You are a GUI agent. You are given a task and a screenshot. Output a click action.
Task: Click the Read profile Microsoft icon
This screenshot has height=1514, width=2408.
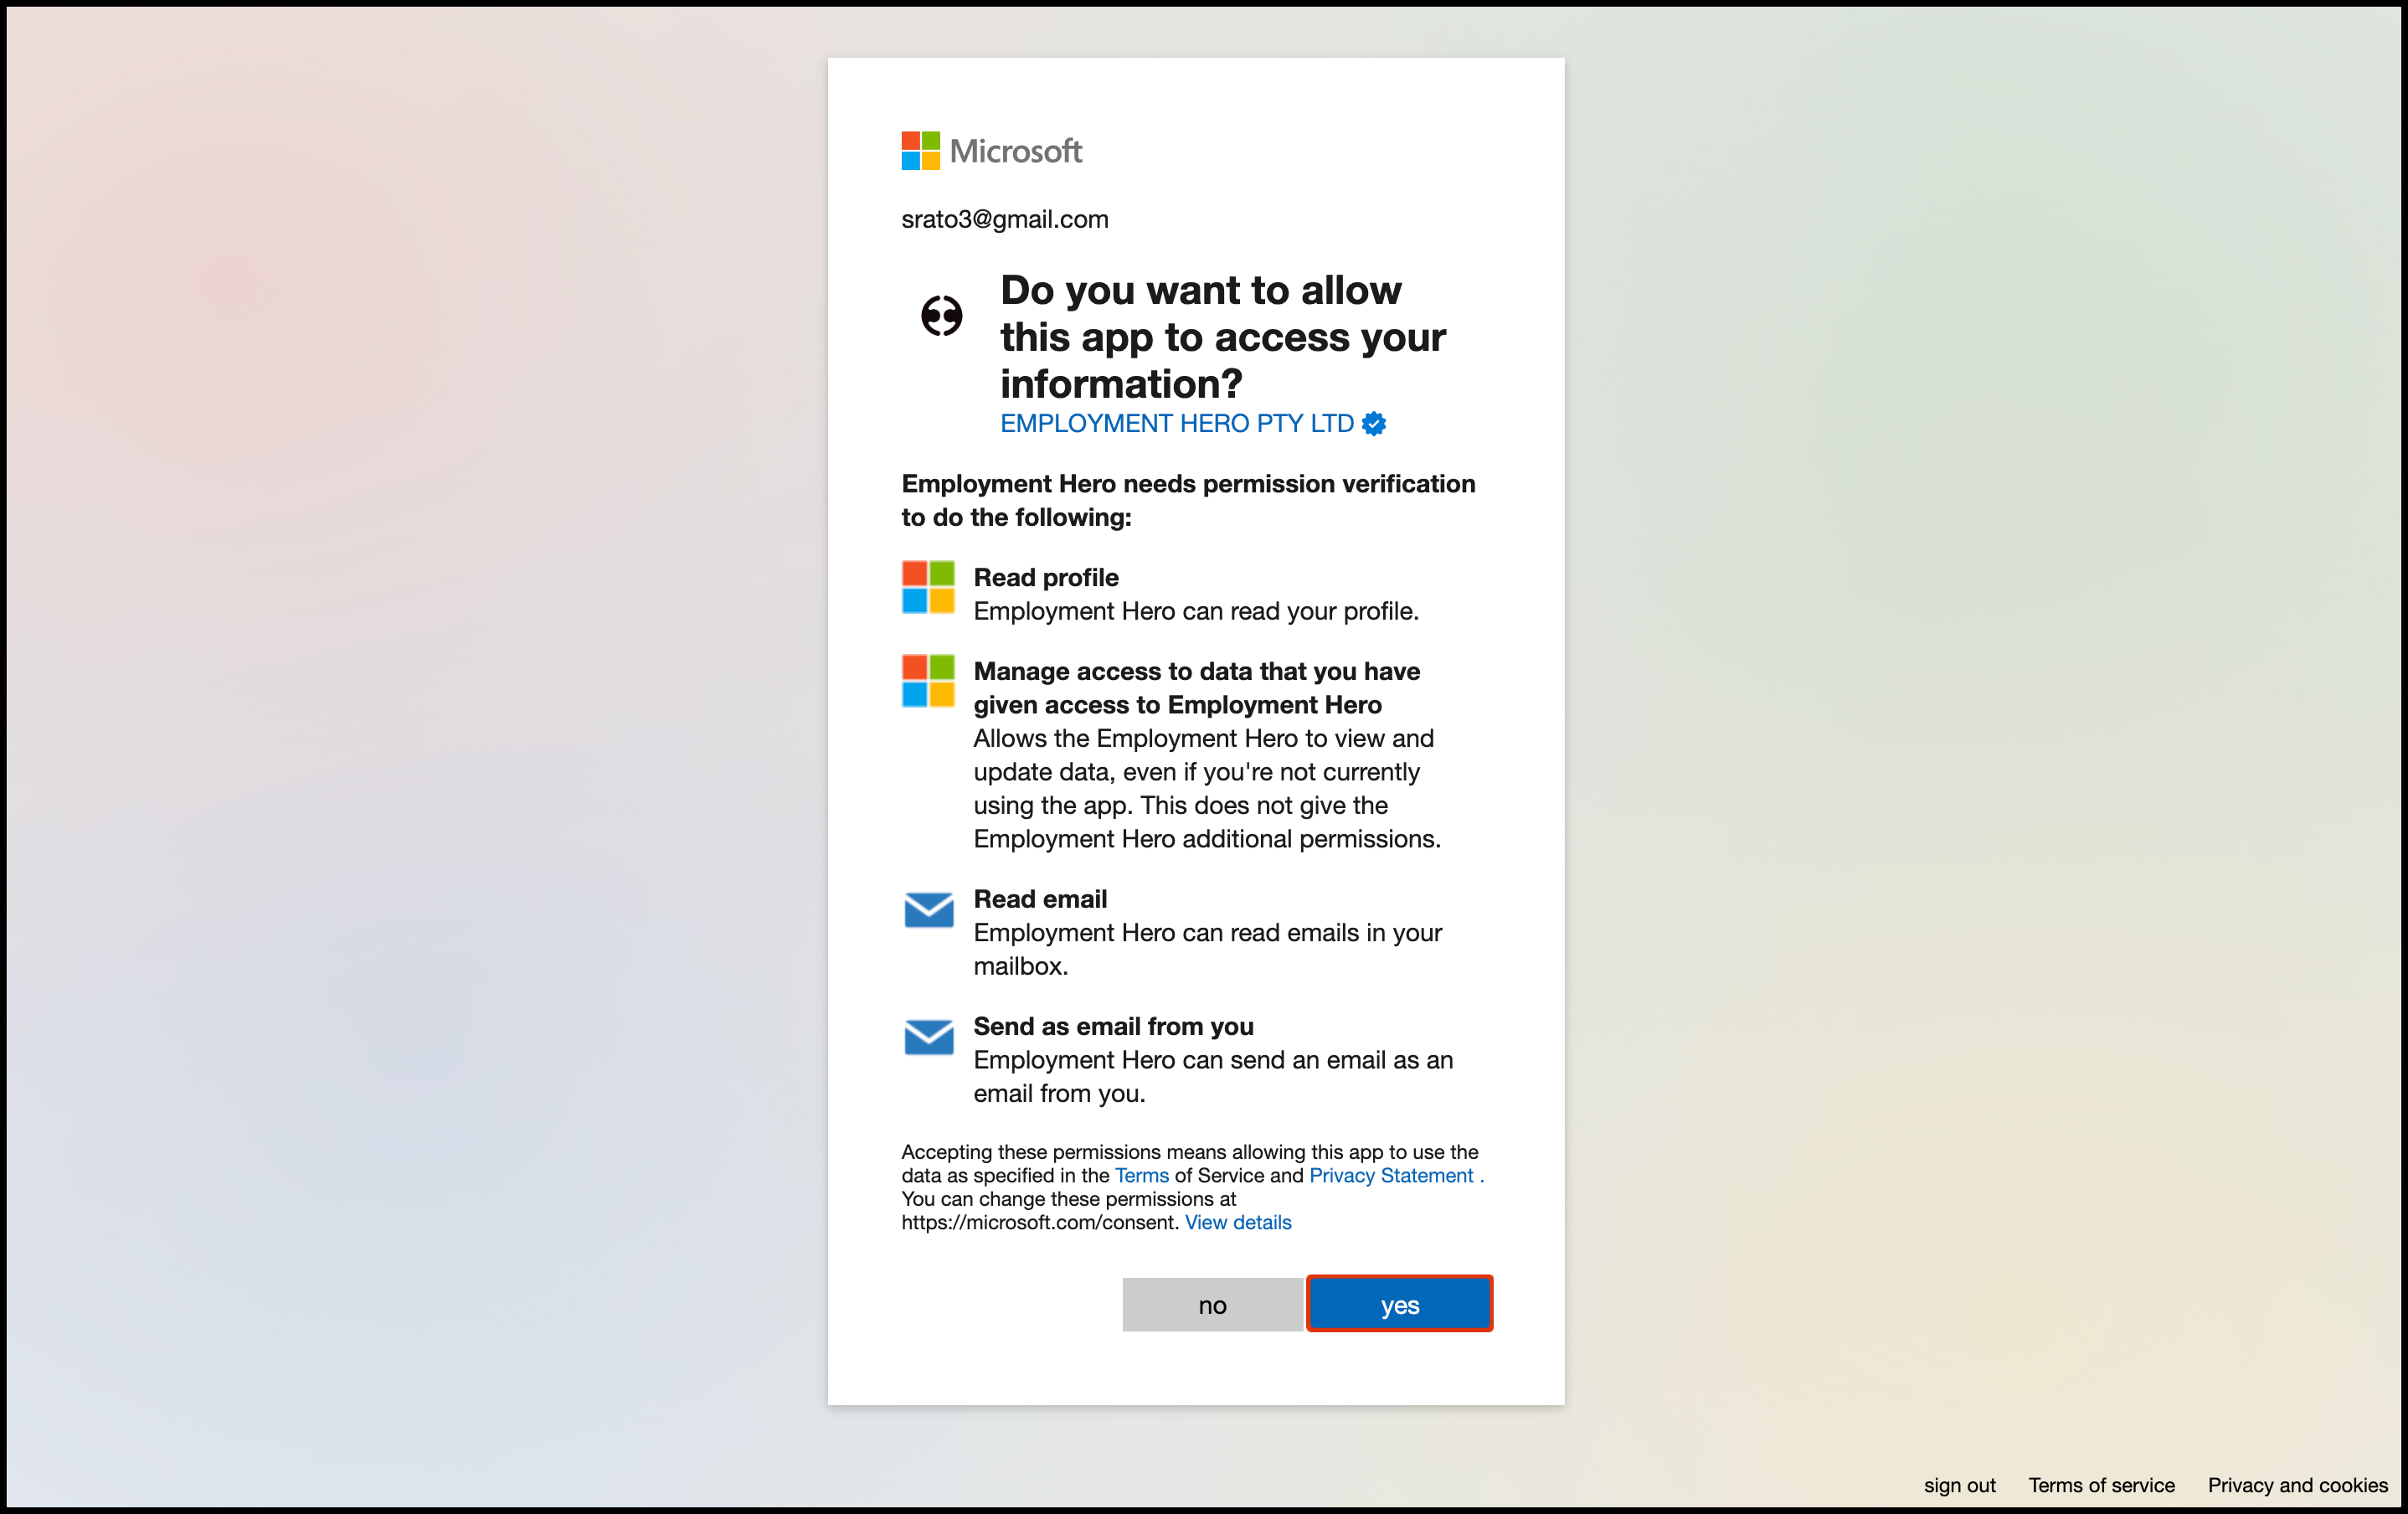pyautogui.click(x=928, y=587)
